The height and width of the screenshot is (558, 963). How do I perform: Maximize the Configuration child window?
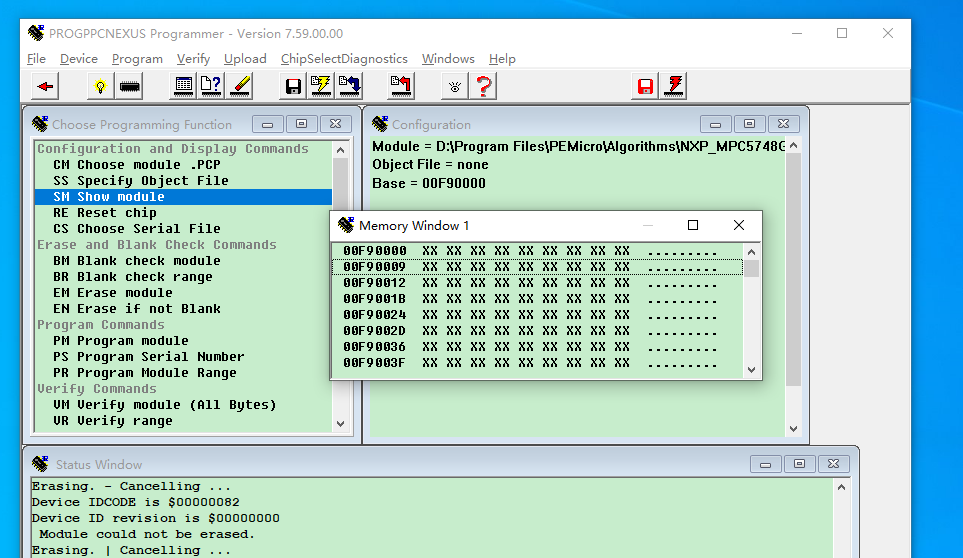point(749,124)
